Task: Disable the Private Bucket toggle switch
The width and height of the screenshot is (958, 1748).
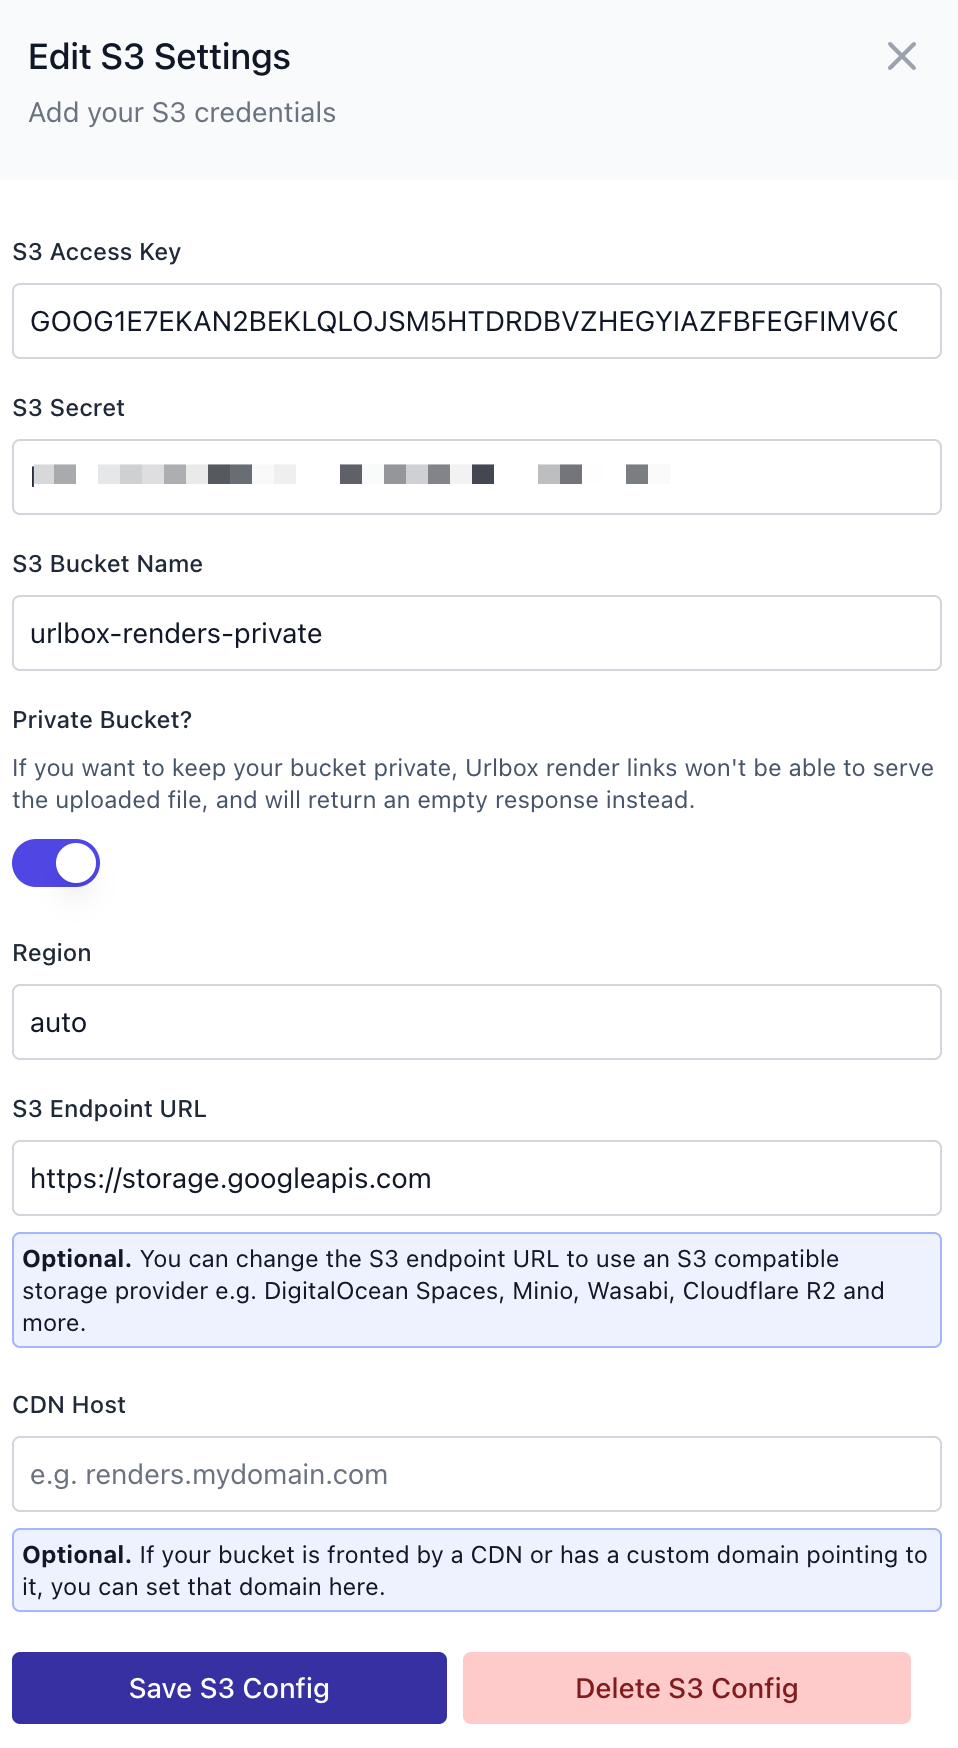Action: click(56, 863)
